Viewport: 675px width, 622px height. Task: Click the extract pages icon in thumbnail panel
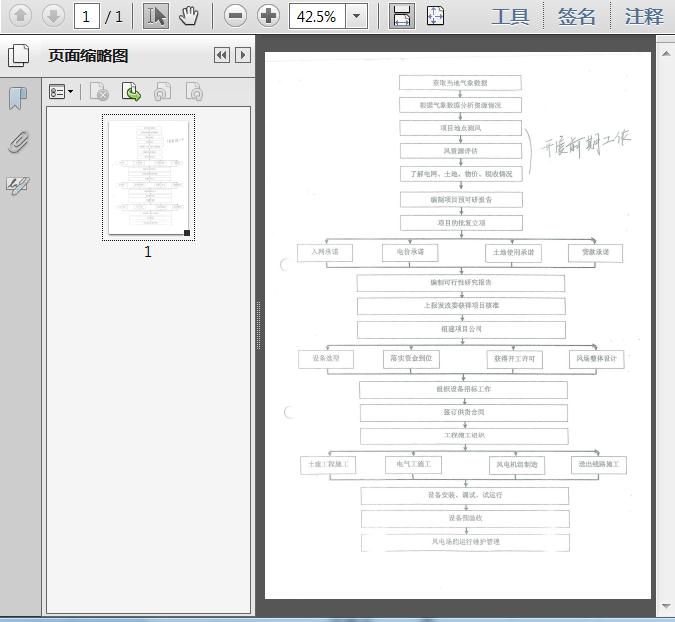(131, 92)
